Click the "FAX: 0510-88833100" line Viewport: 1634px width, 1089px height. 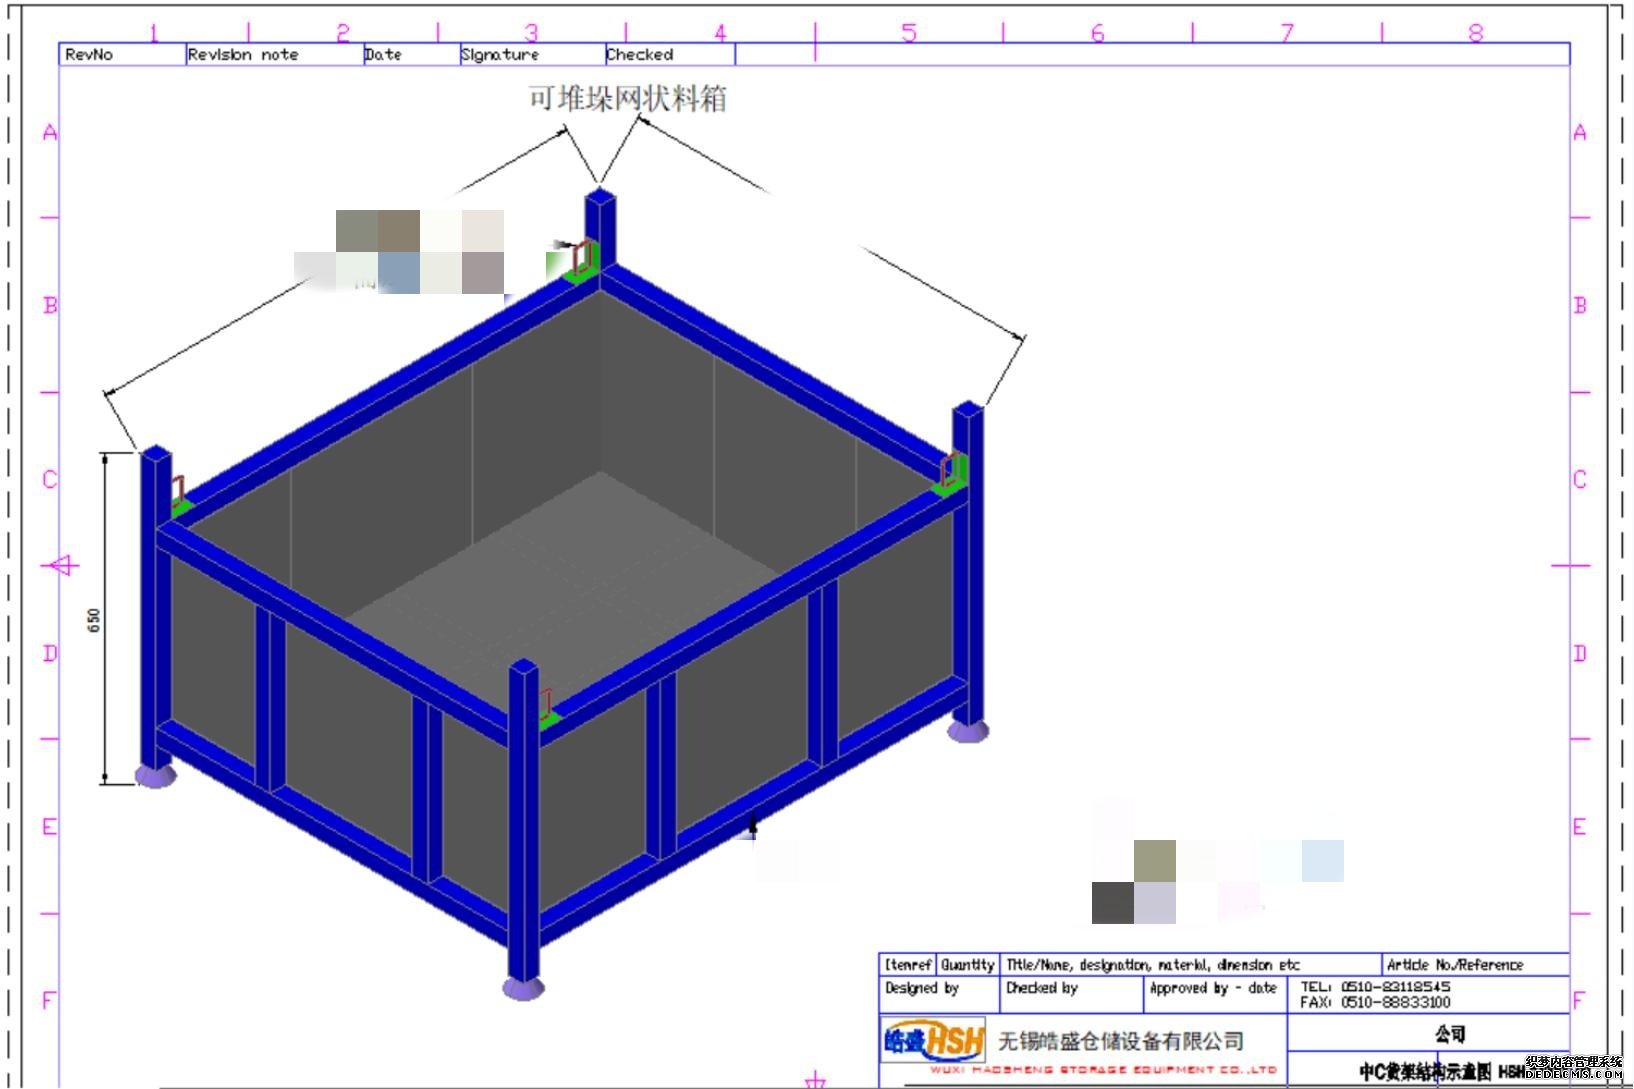pos(1375,1002)
